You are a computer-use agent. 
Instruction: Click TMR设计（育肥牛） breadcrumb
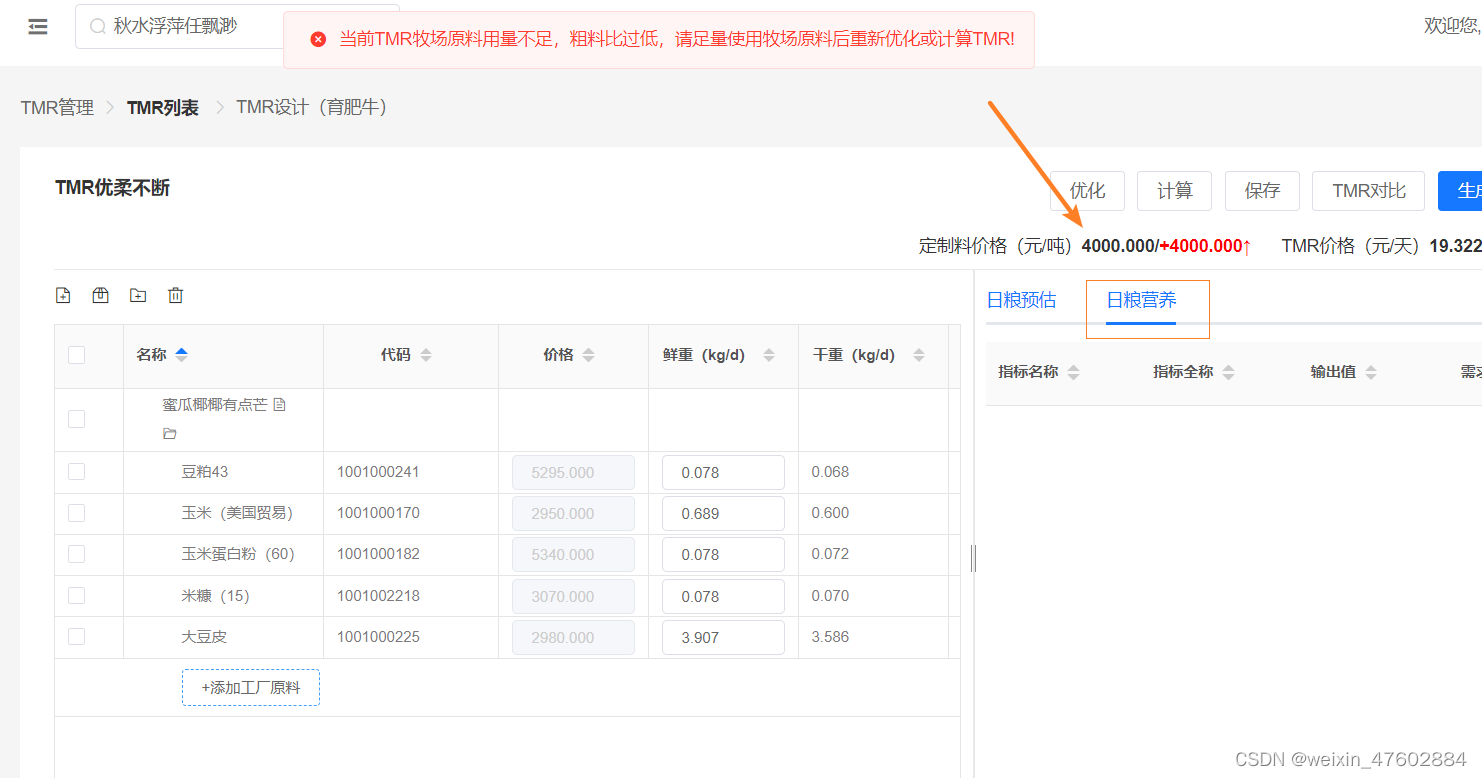(311, 107)
